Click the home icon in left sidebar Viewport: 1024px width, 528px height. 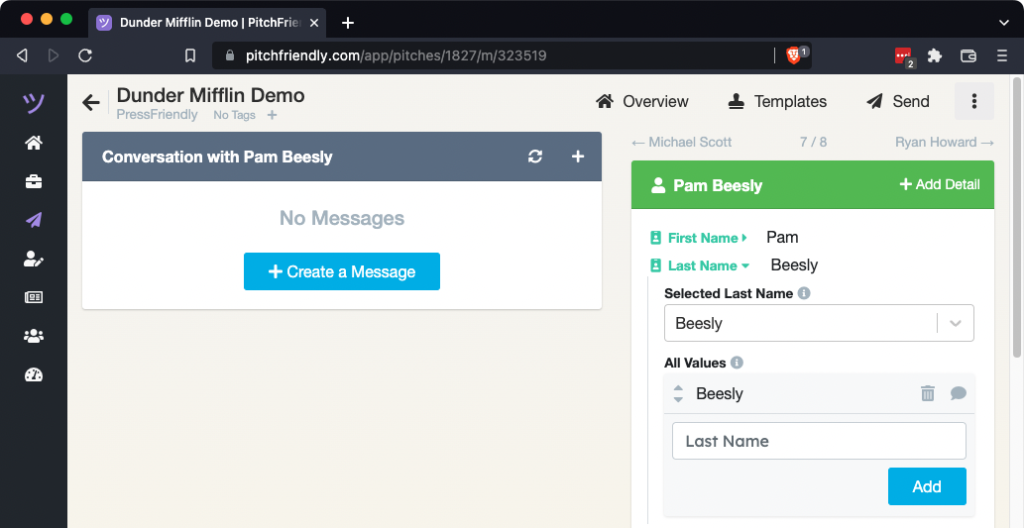point(34,143)
